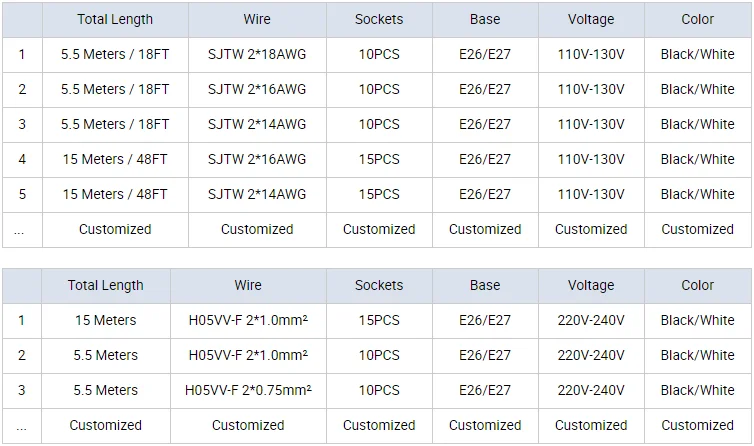Click the Color header in first table
754x446 pixels.
tap(698, 20)
